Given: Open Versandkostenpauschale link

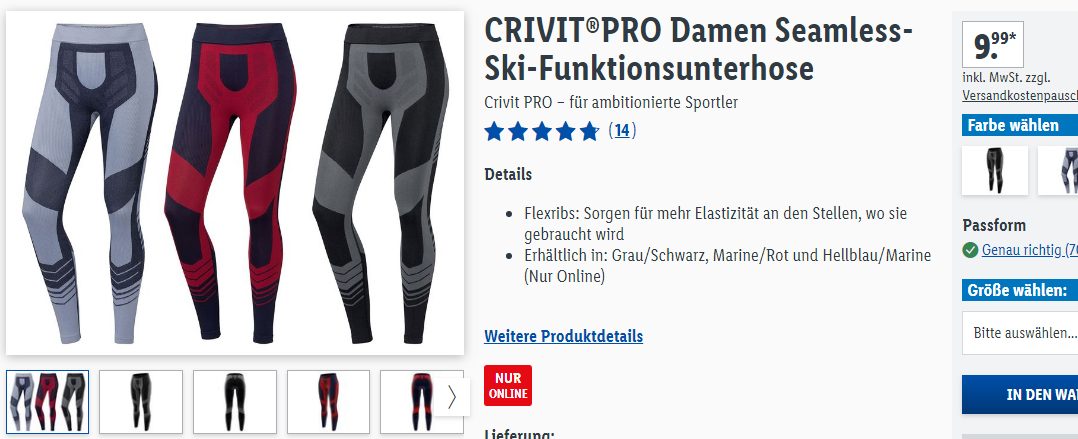Looking at the screenshot, I should click(x=1020, y=95).
